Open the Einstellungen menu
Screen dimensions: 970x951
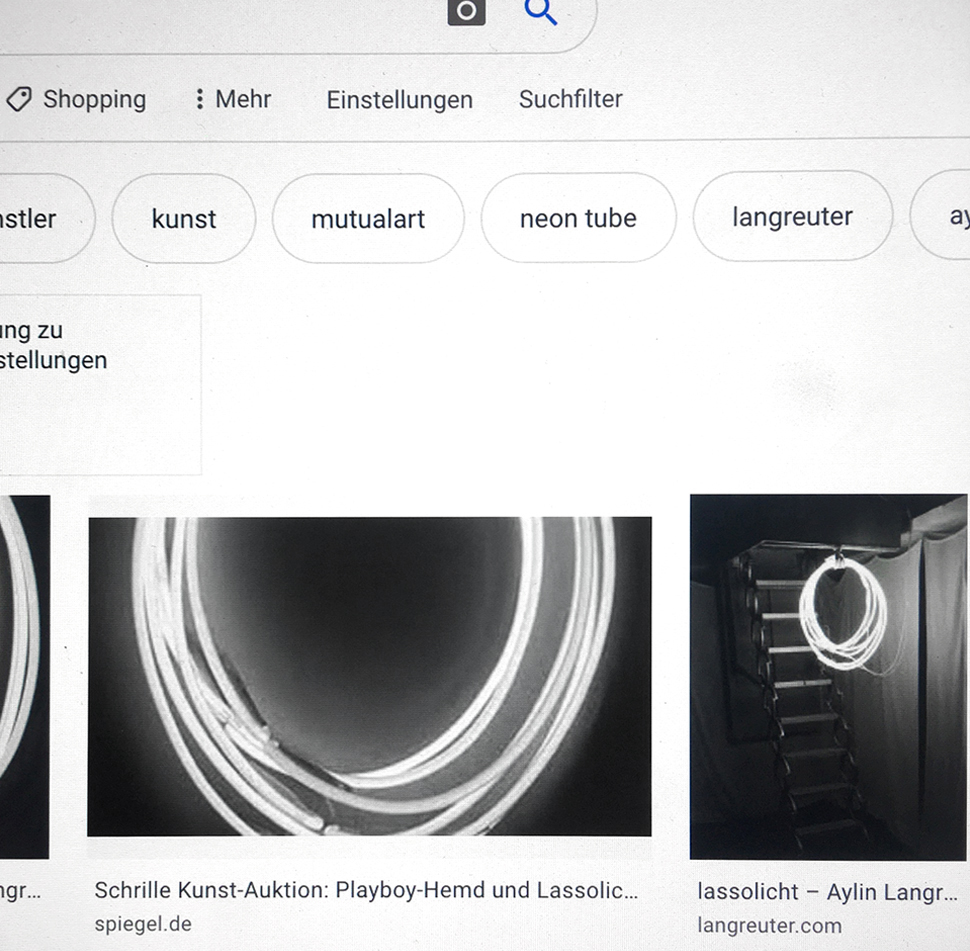[x=399, y=100]
